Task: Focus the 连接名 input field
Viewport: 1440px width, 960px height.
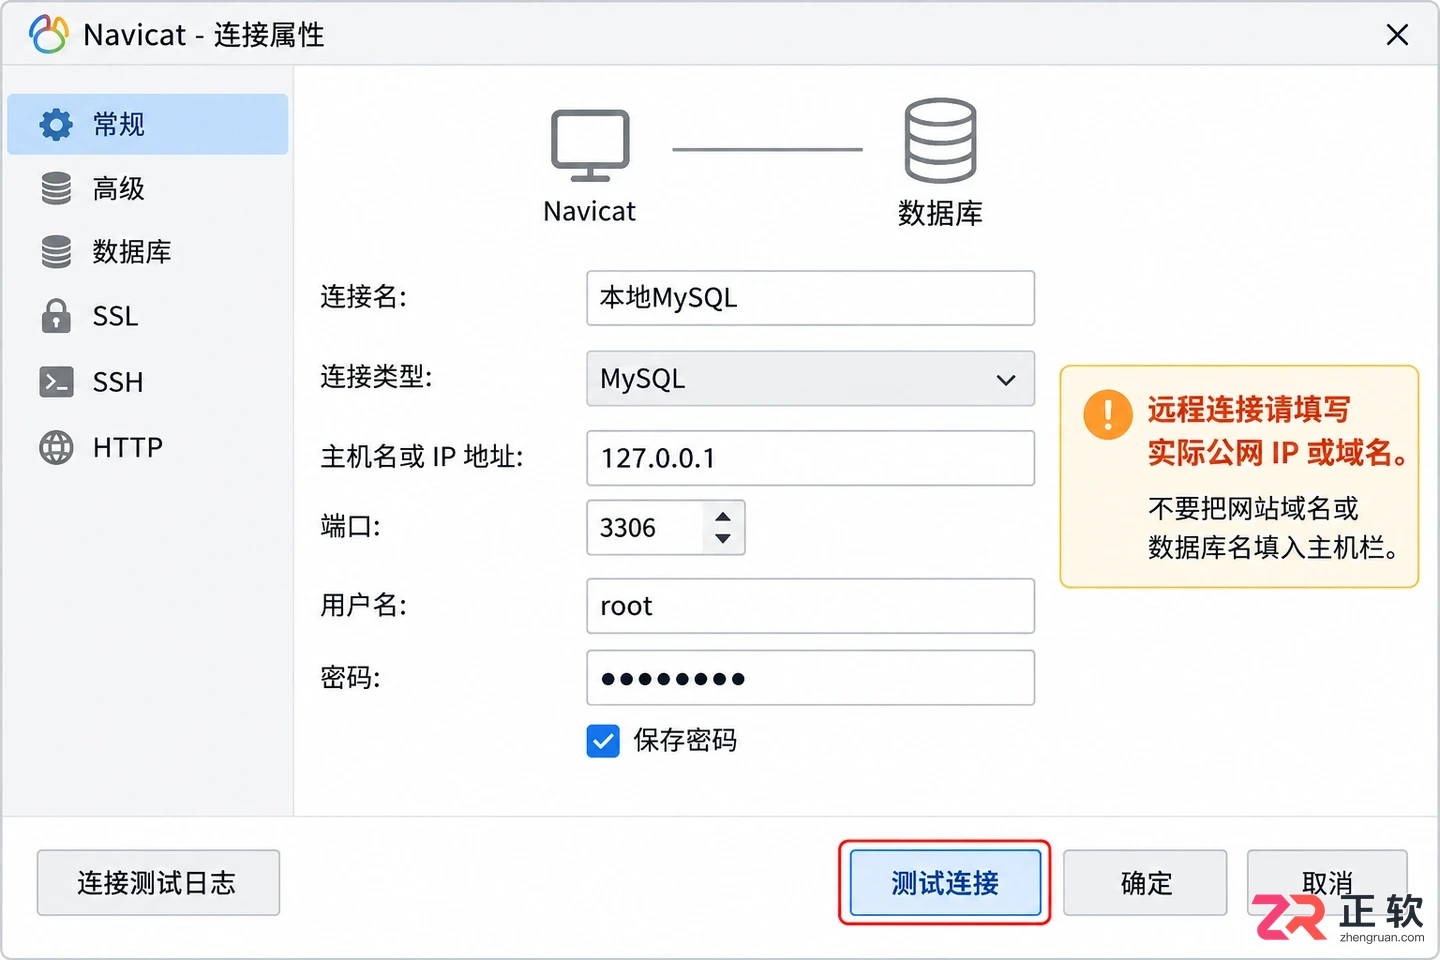Action: pos(810,298)
